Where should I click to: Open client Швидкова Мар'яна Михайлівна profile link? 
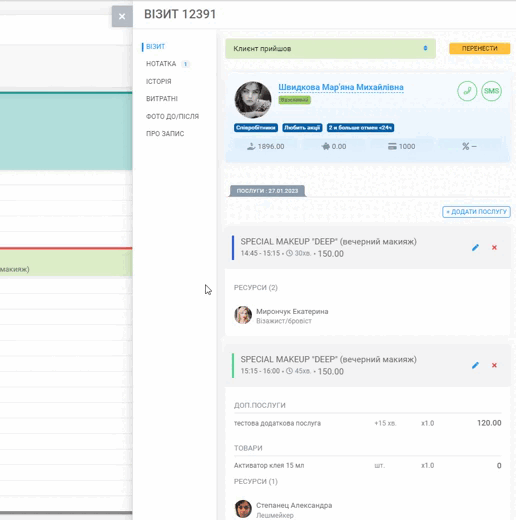[341, 87]
